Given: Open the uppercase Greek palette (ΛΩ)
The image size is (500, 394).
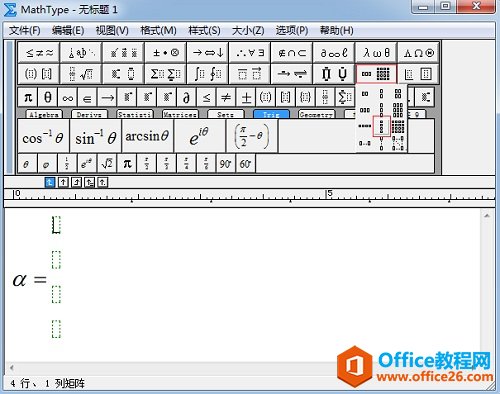Looking at the screenshot, I should pos(418,53).
